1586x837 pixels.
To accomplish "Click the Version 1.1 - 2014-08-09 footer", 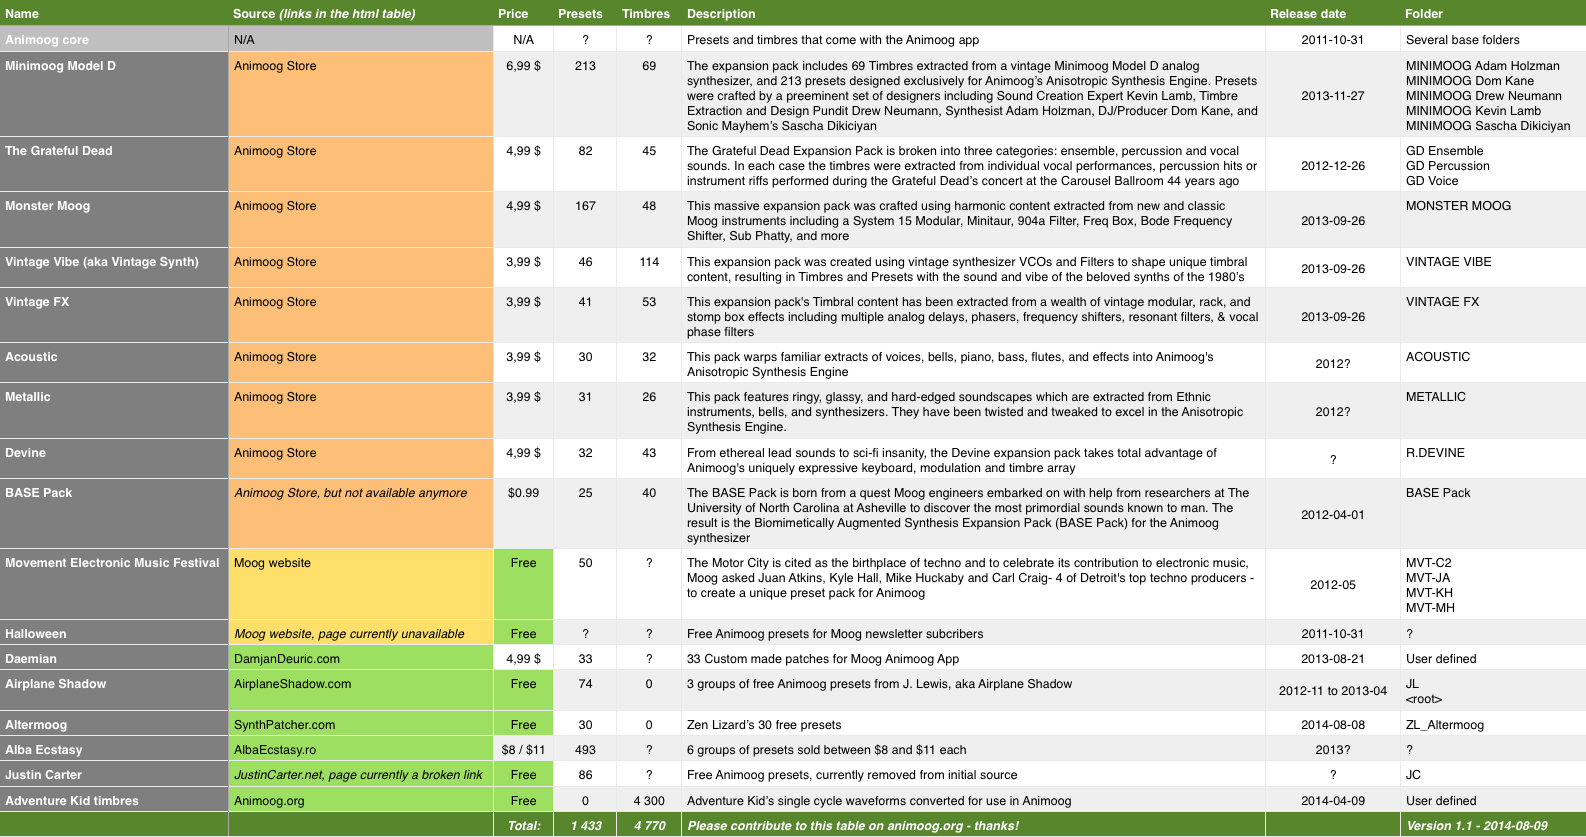I will coord(1477,826).
